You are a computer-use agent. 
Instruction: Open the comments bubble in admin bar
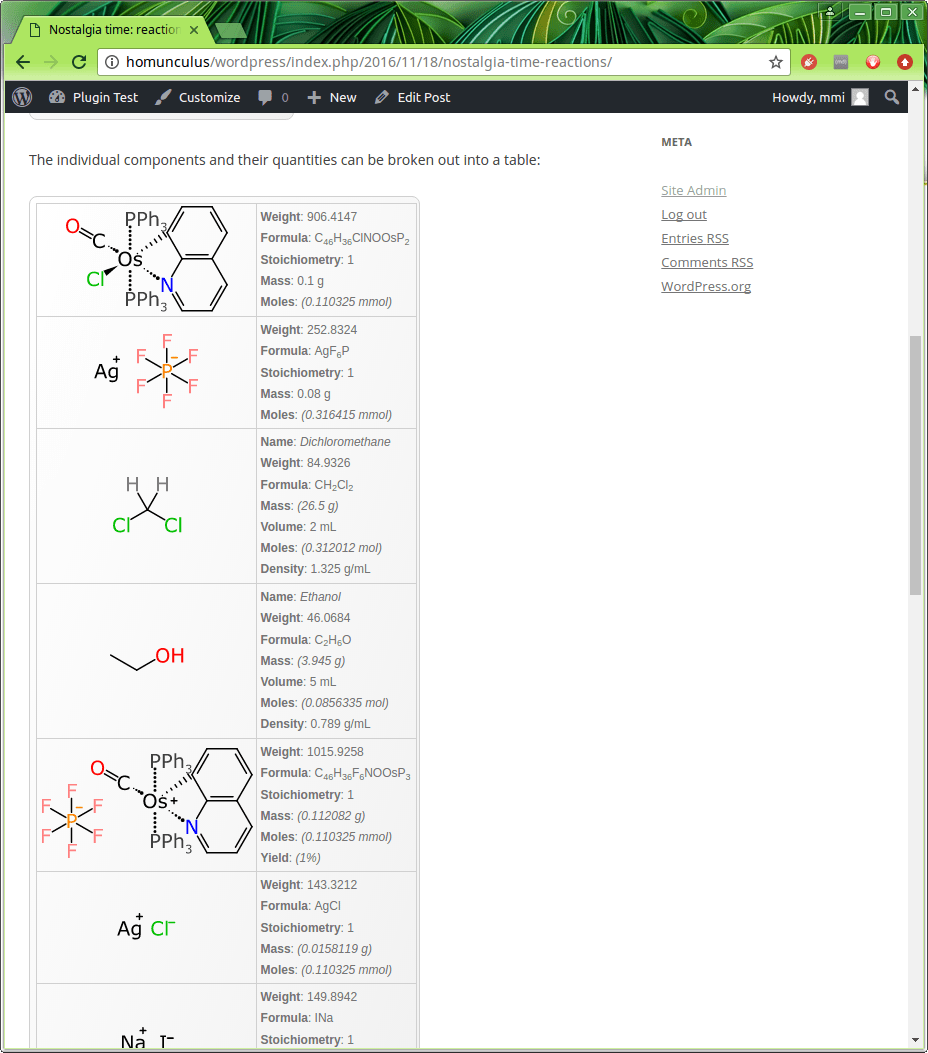pyautogui.click(x=272, y=97)
